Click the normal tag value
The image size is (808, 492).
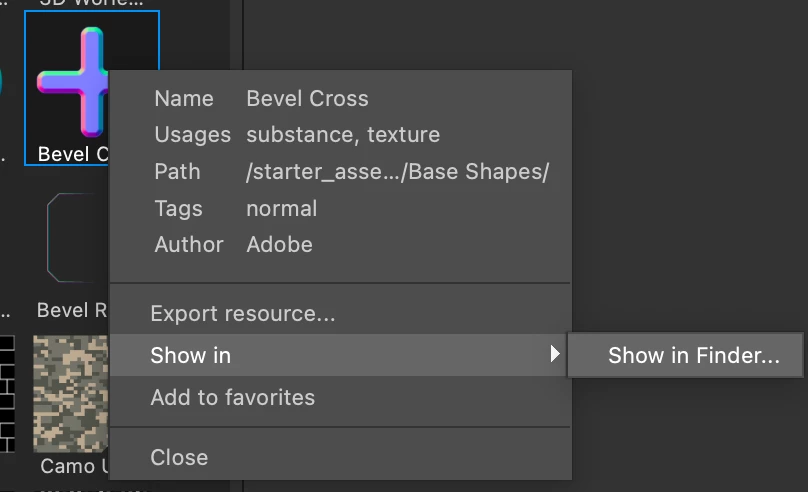point(281,208)
